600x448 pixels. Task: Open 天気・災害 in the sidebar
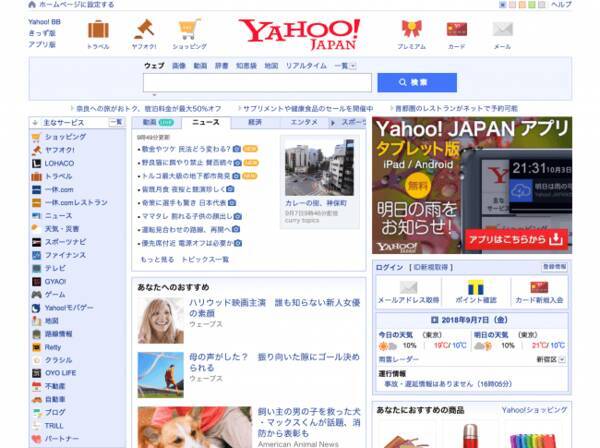pyautogui.click(x=62, y=229)
